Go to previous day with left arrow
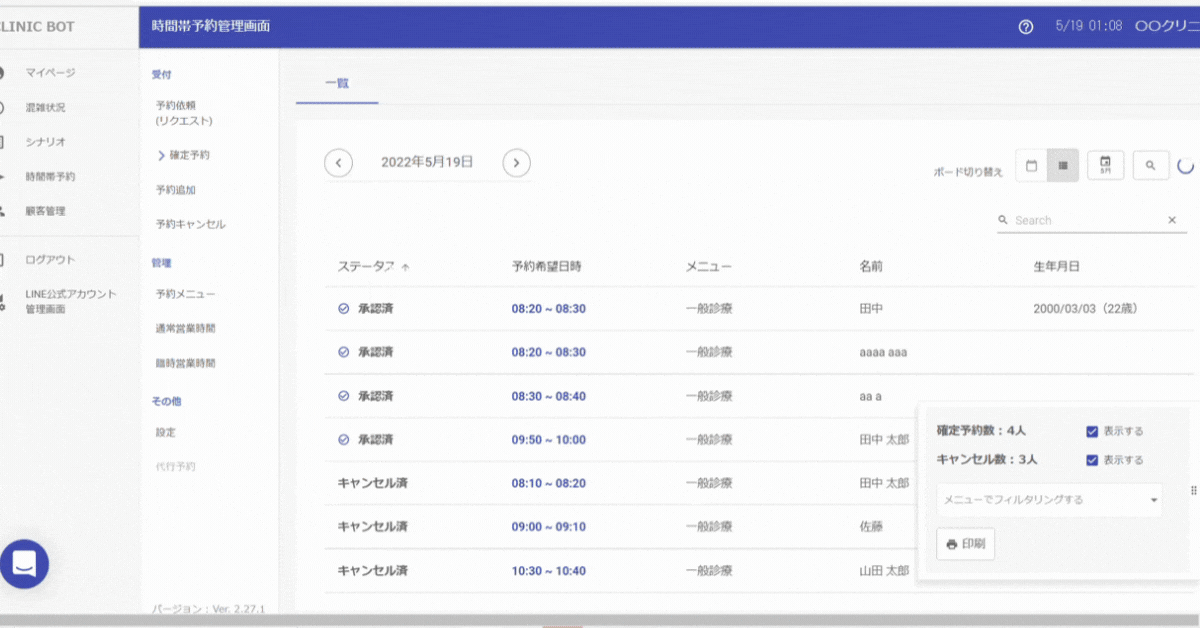 pyautogui.click(x=338, y=162)
